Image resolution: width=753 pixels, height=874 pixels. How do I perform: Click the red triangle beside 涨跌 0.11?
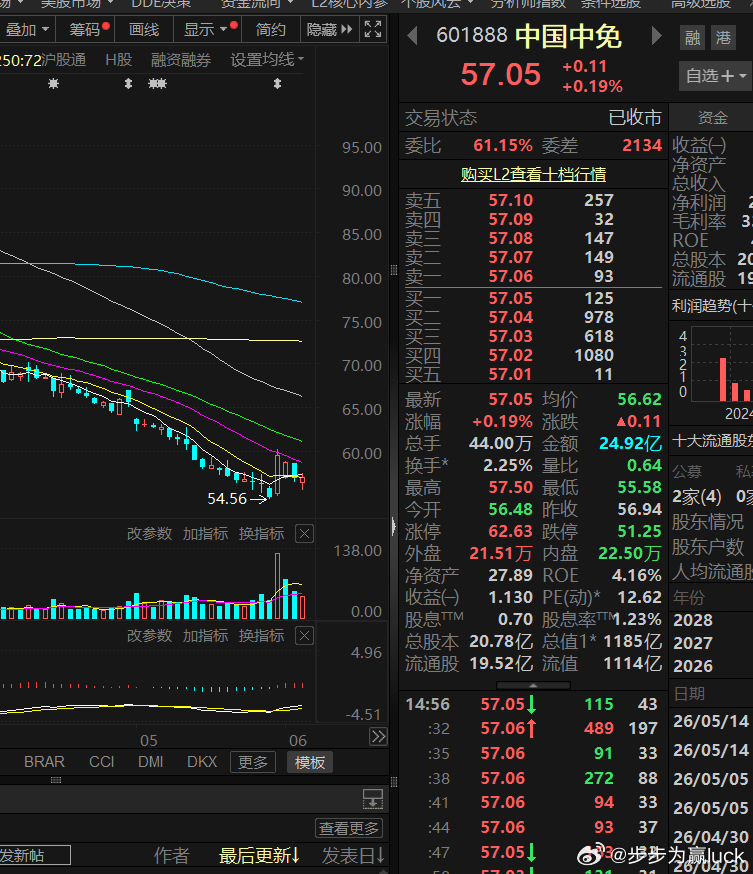tap(621, 422)
